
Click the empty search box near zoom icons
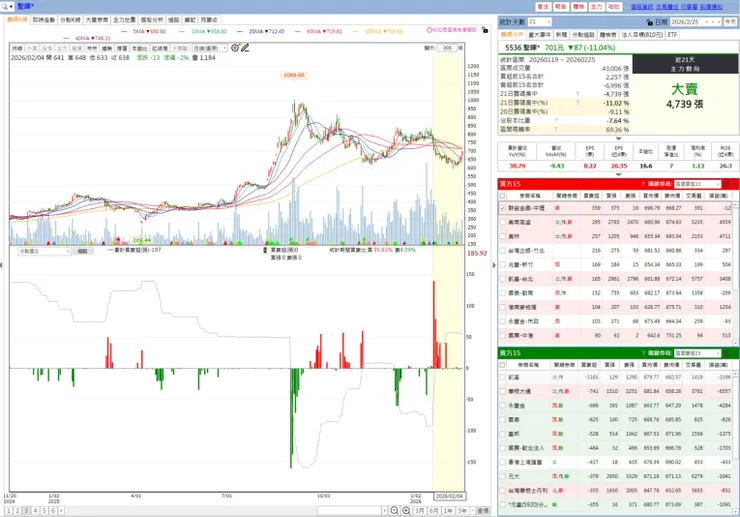tap(349, 511)
